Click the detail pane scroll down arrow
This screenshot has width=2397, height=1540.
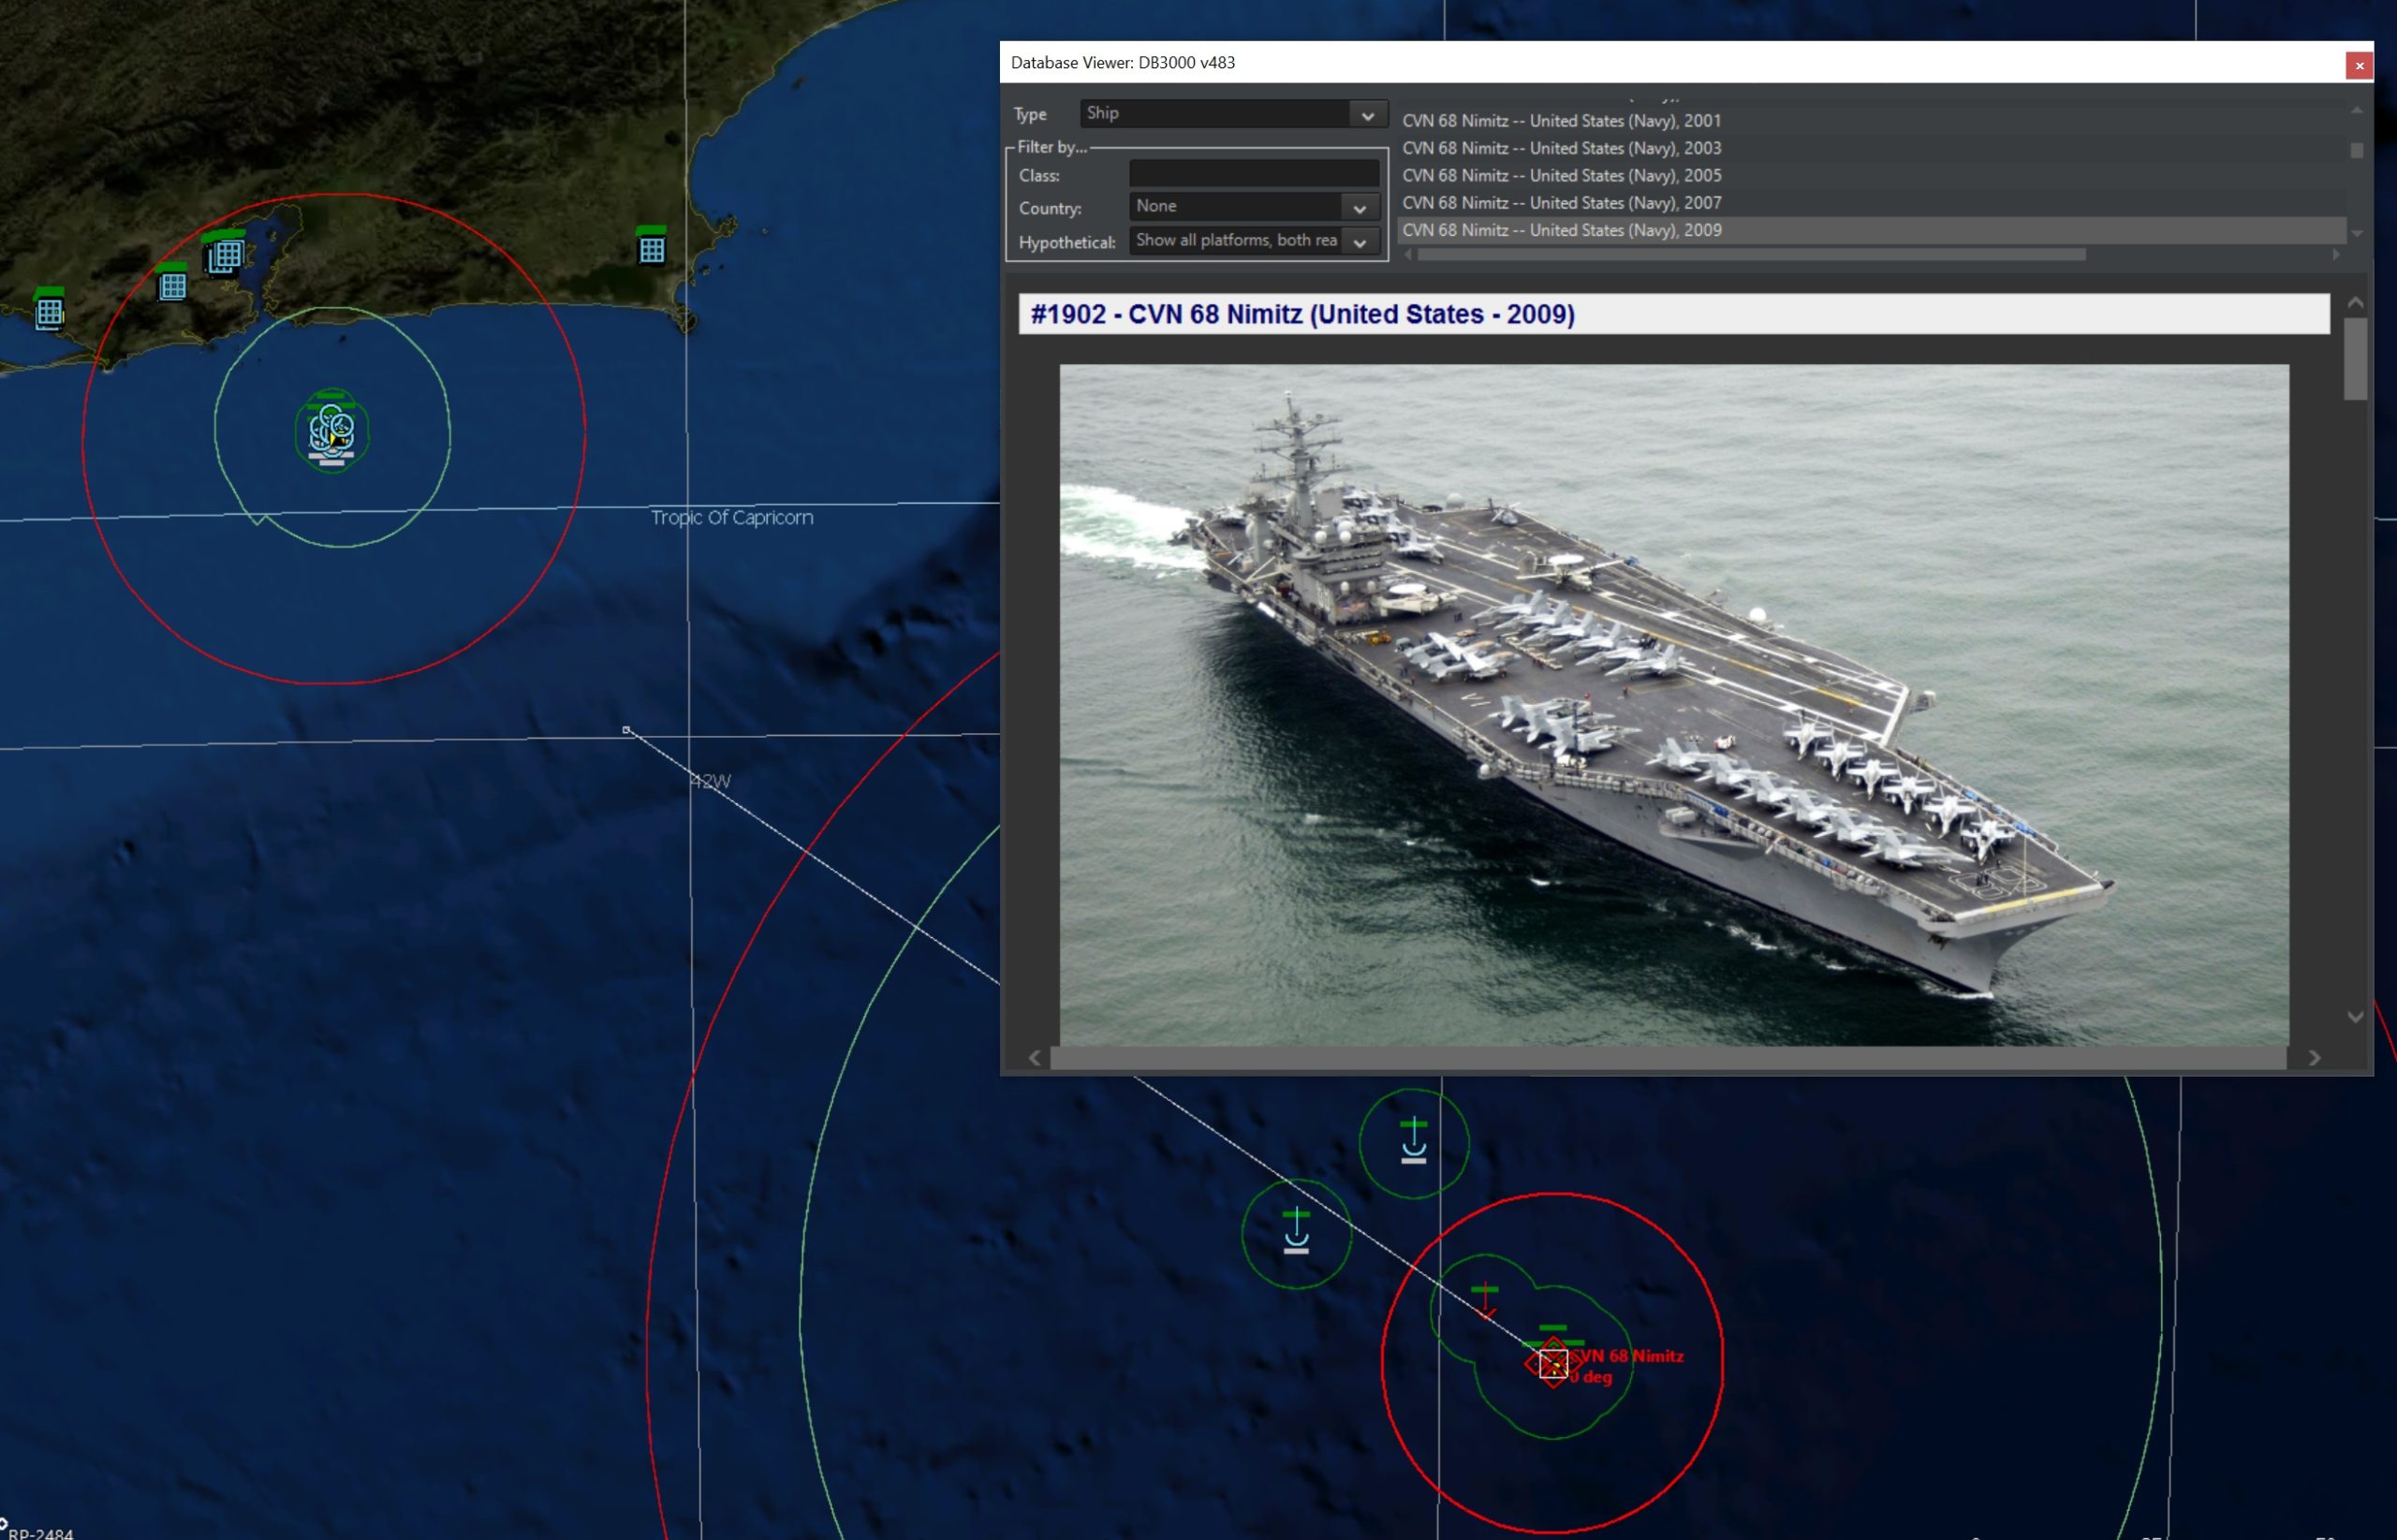[x=2354, y=1017]
